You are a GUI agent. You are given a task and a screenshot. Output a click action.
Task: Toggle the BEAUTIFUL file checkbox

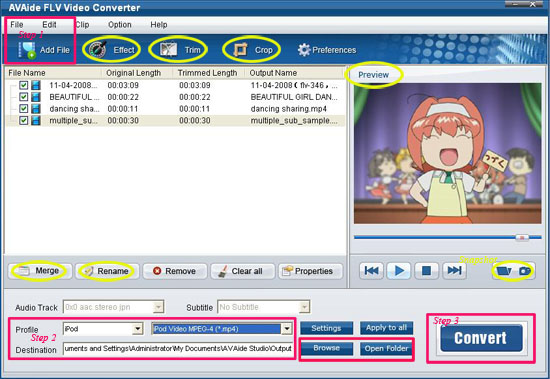24,97
